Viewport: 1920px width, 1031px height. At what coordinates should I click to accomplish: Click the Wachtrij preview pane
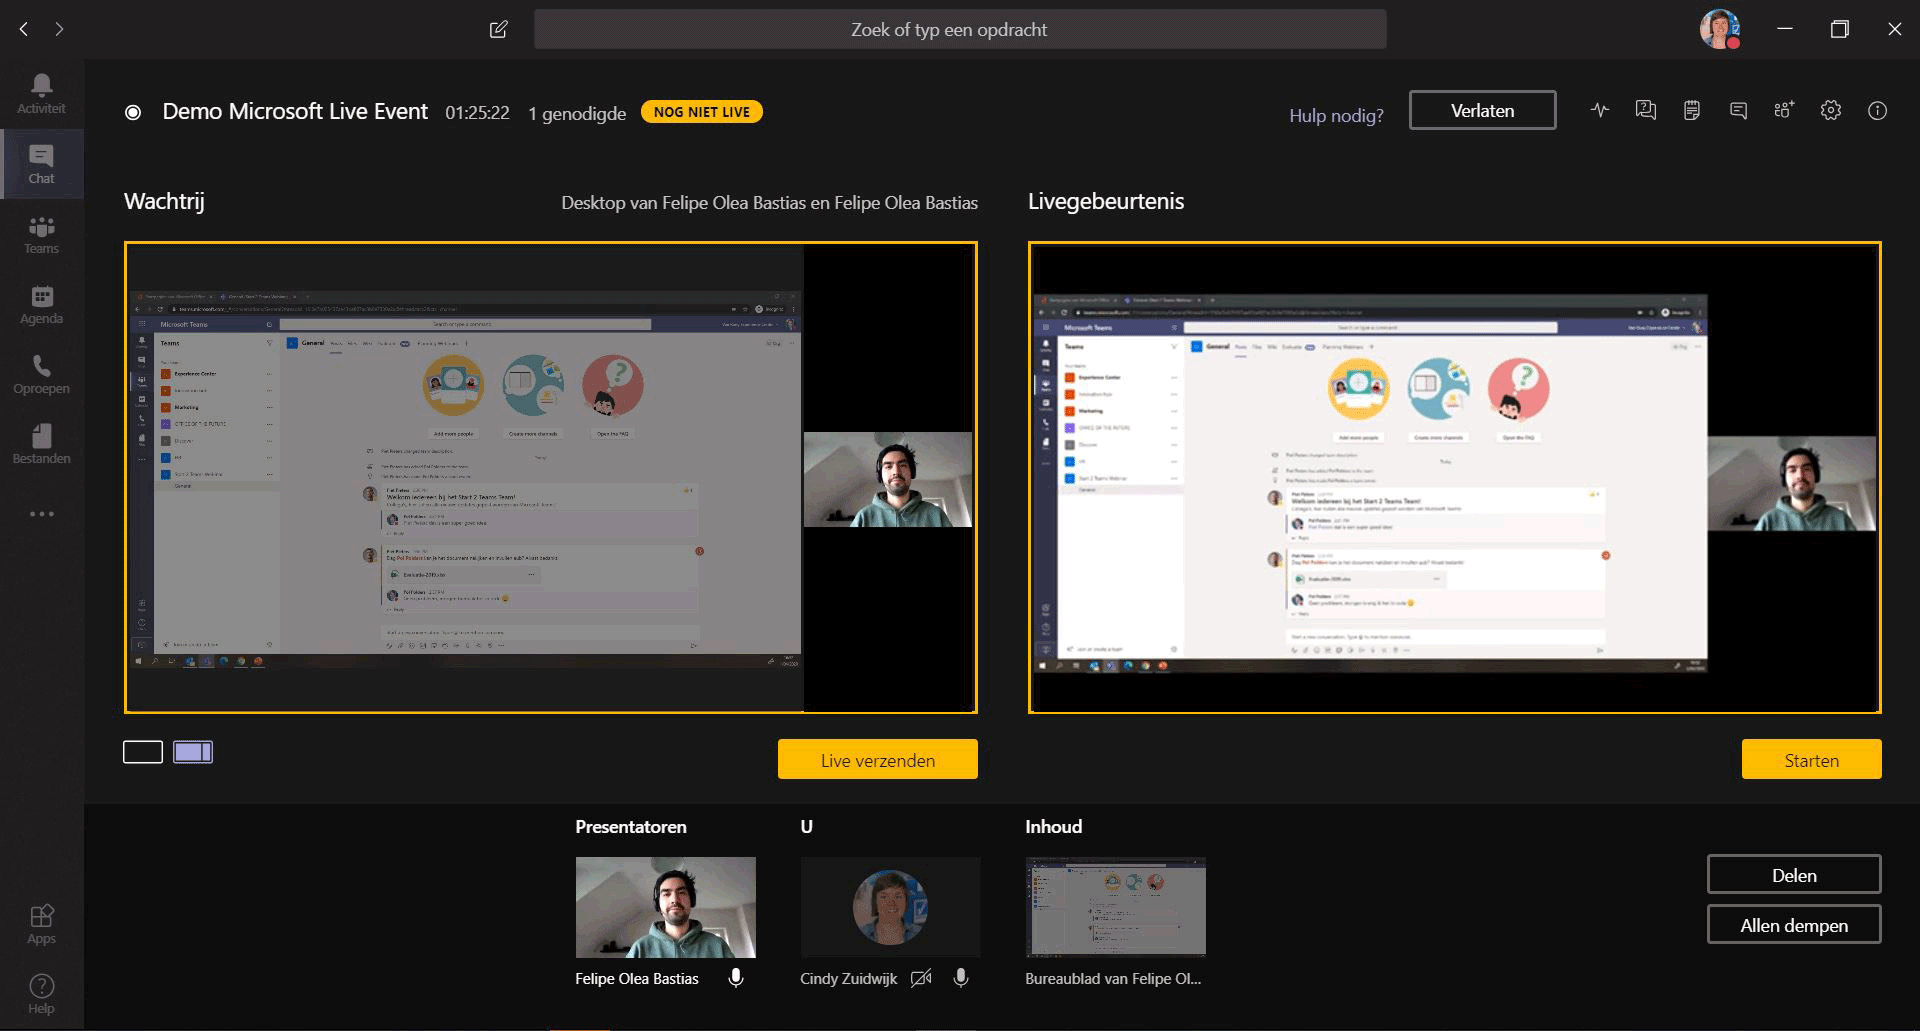(x=550, y=477)
